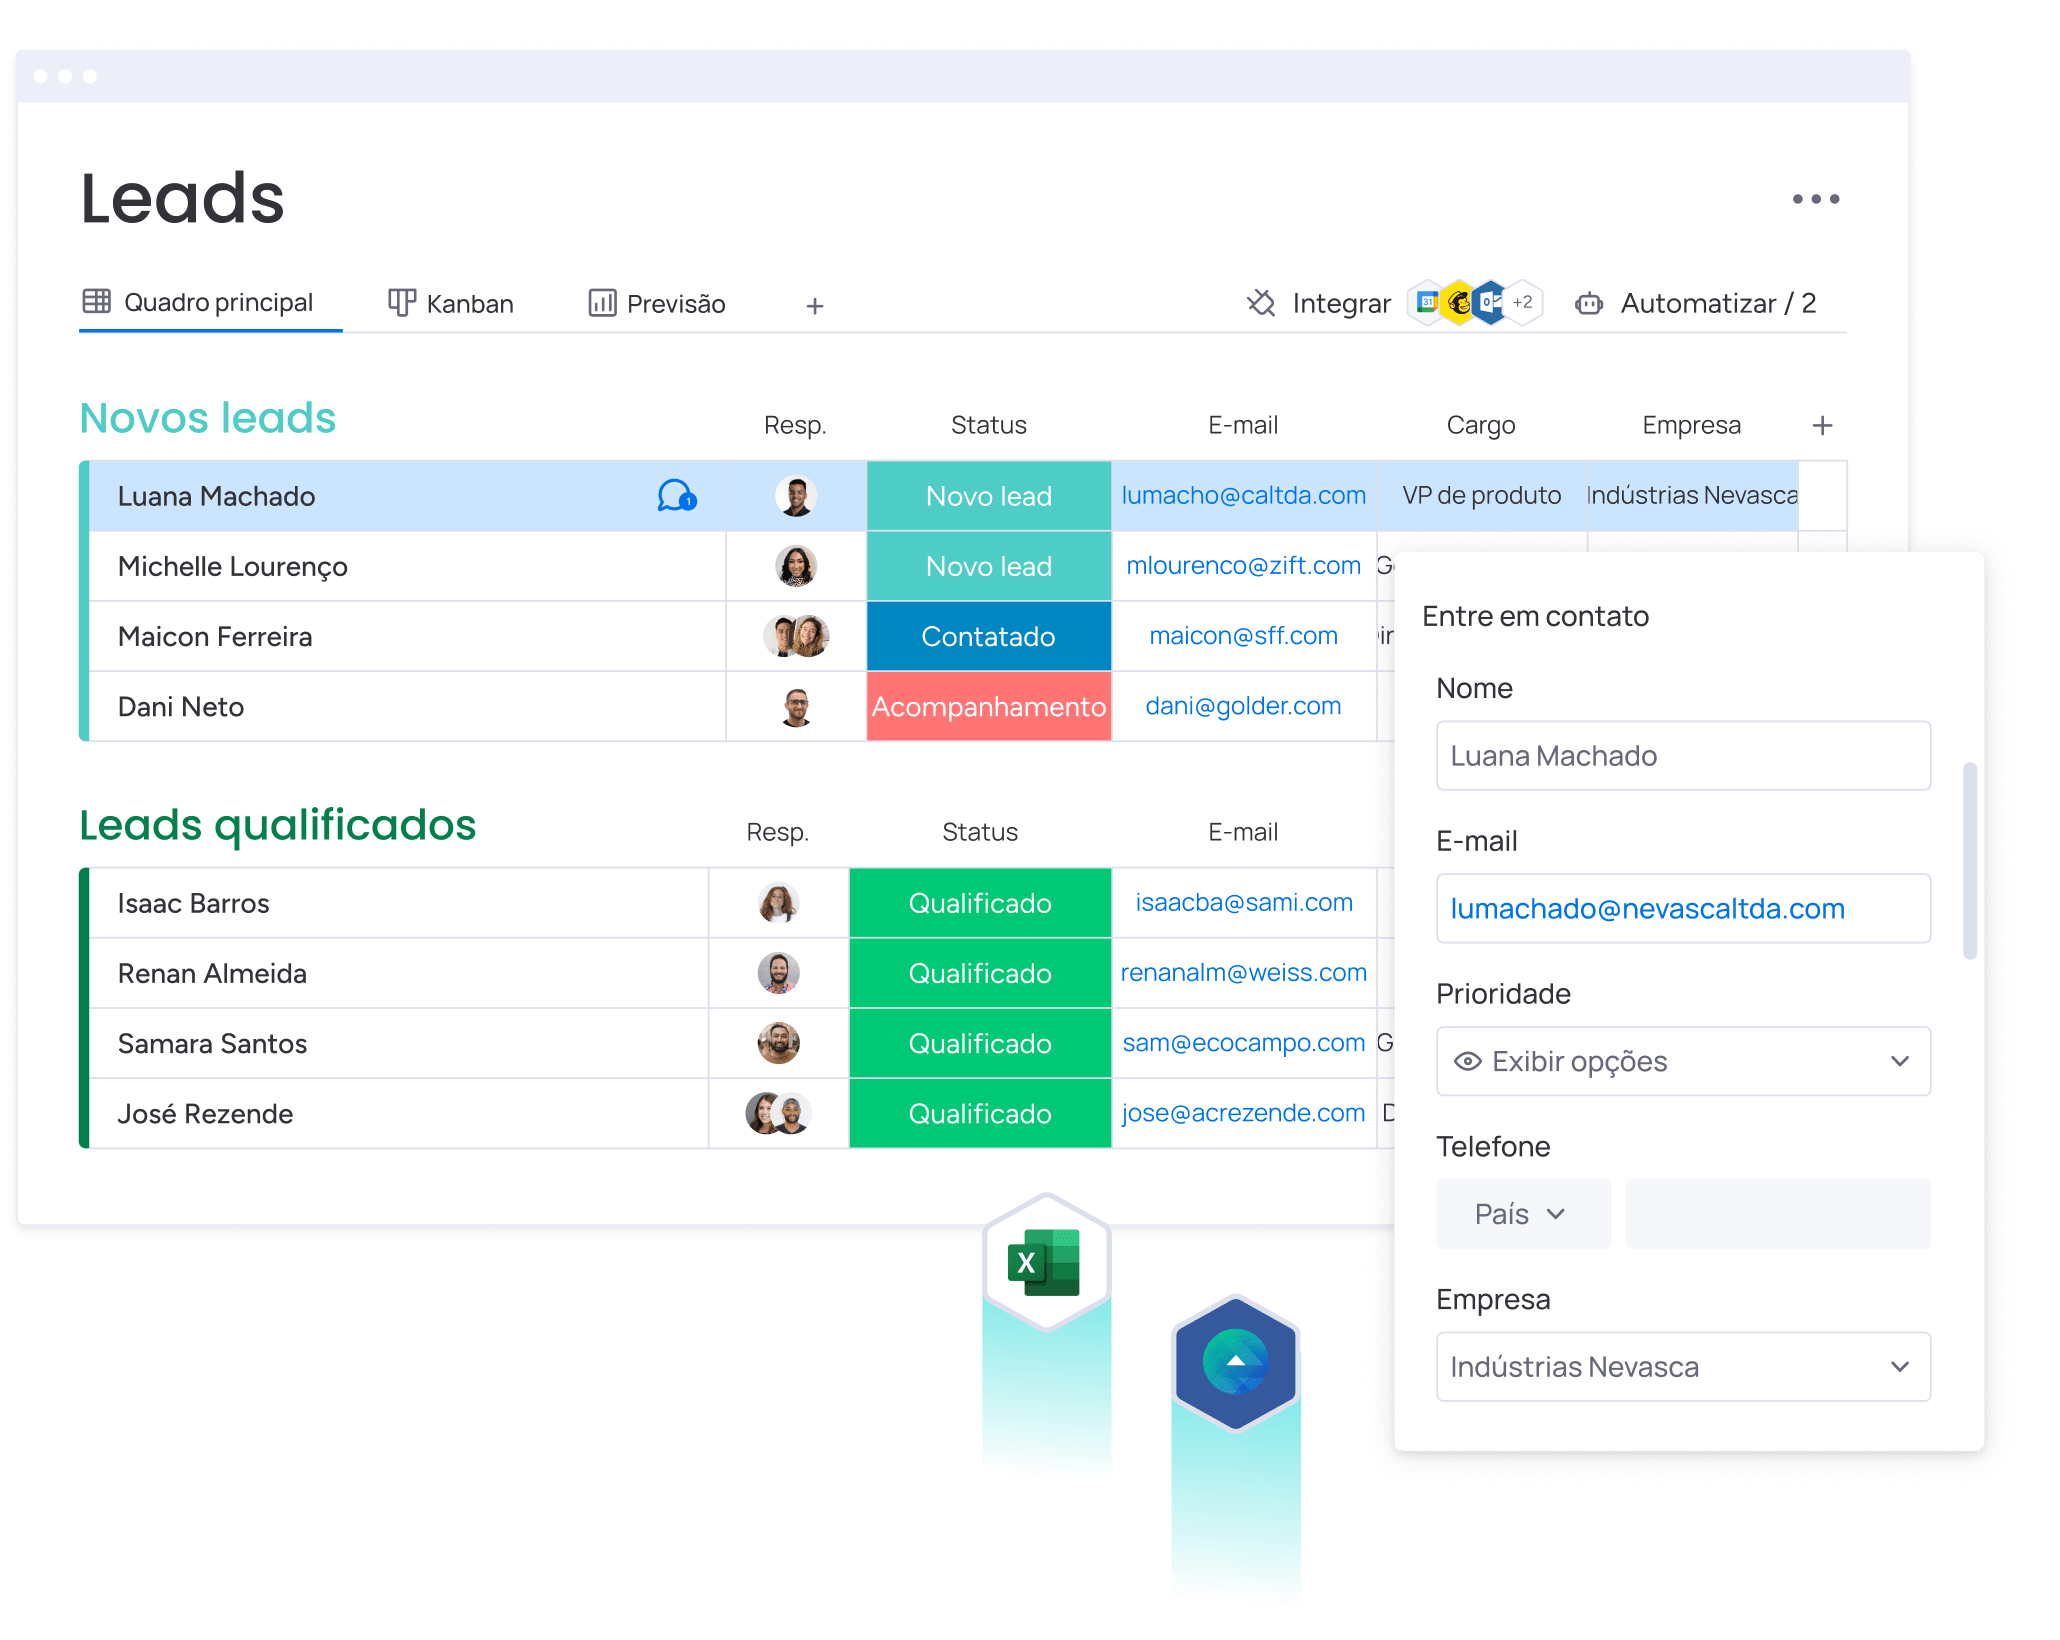Click the Outlook integration icon

(x=1490, y=302)
